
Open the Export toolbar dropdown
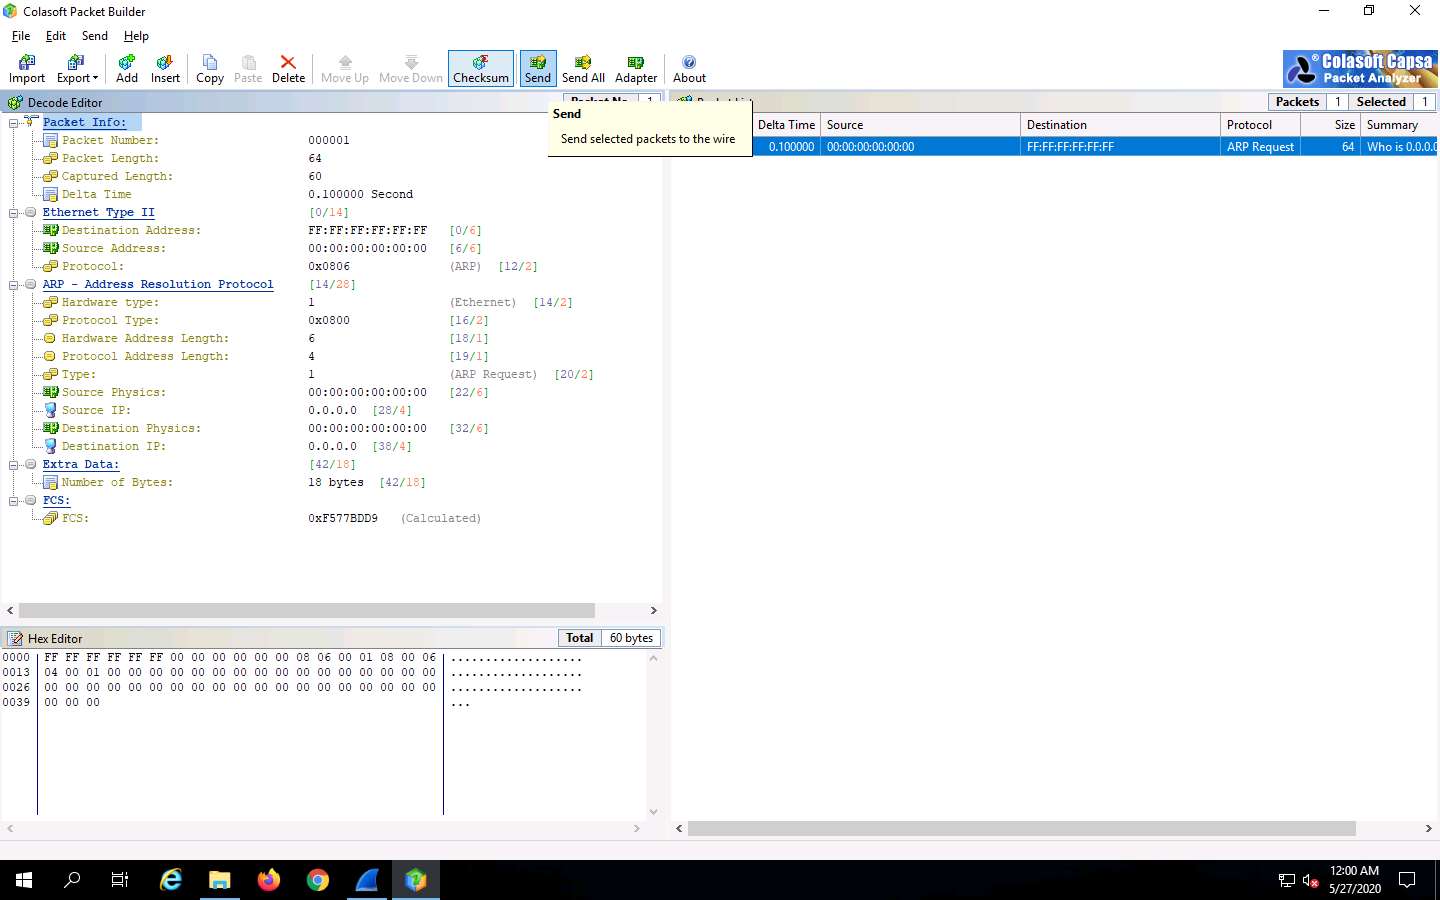click(77, 69)
